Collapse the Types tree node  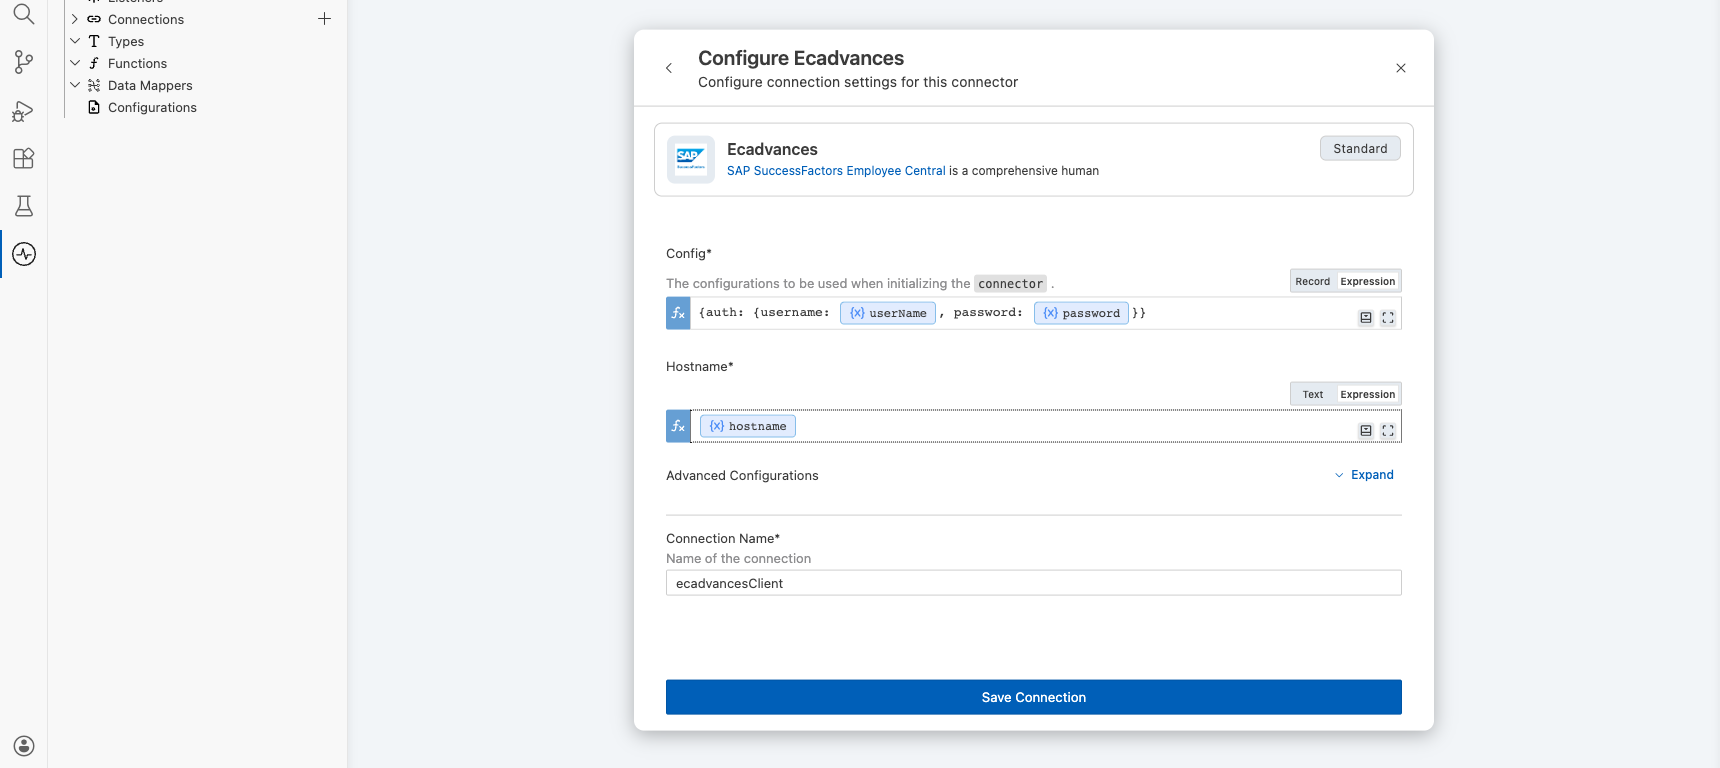tap(75, 41)
